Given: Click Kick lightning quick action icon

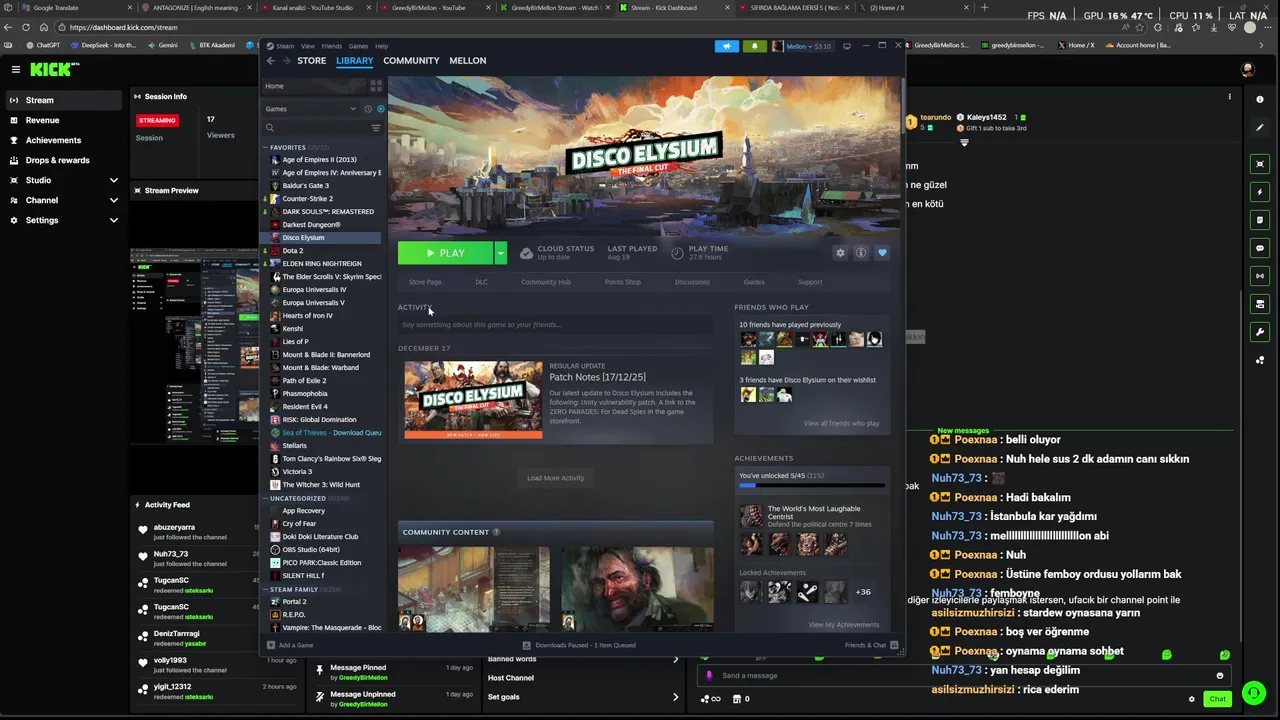Looking at the screenshot, I should tap(1260, 192).
